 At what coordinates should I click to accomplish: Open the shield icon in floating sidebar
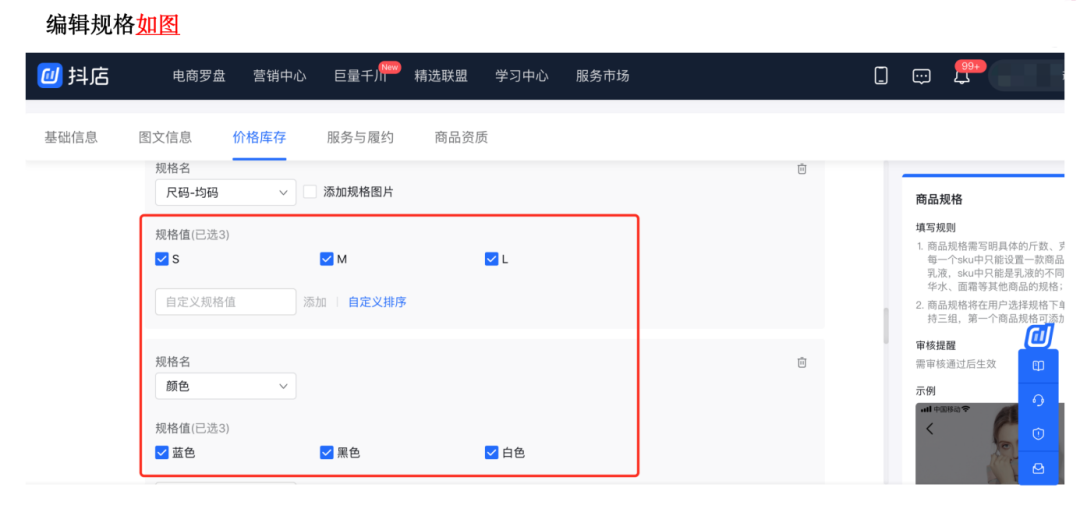(x=1039, y=433)
